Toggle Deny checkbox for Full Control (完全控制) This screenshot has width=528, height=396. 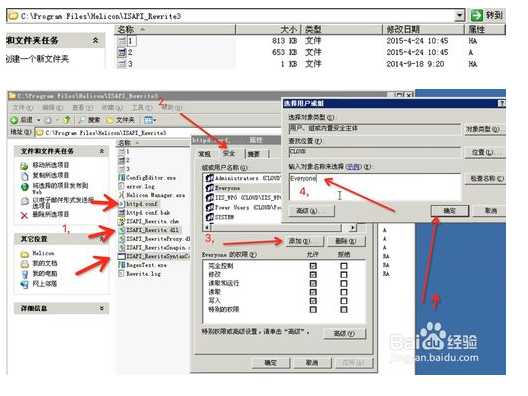click(343, 266)
